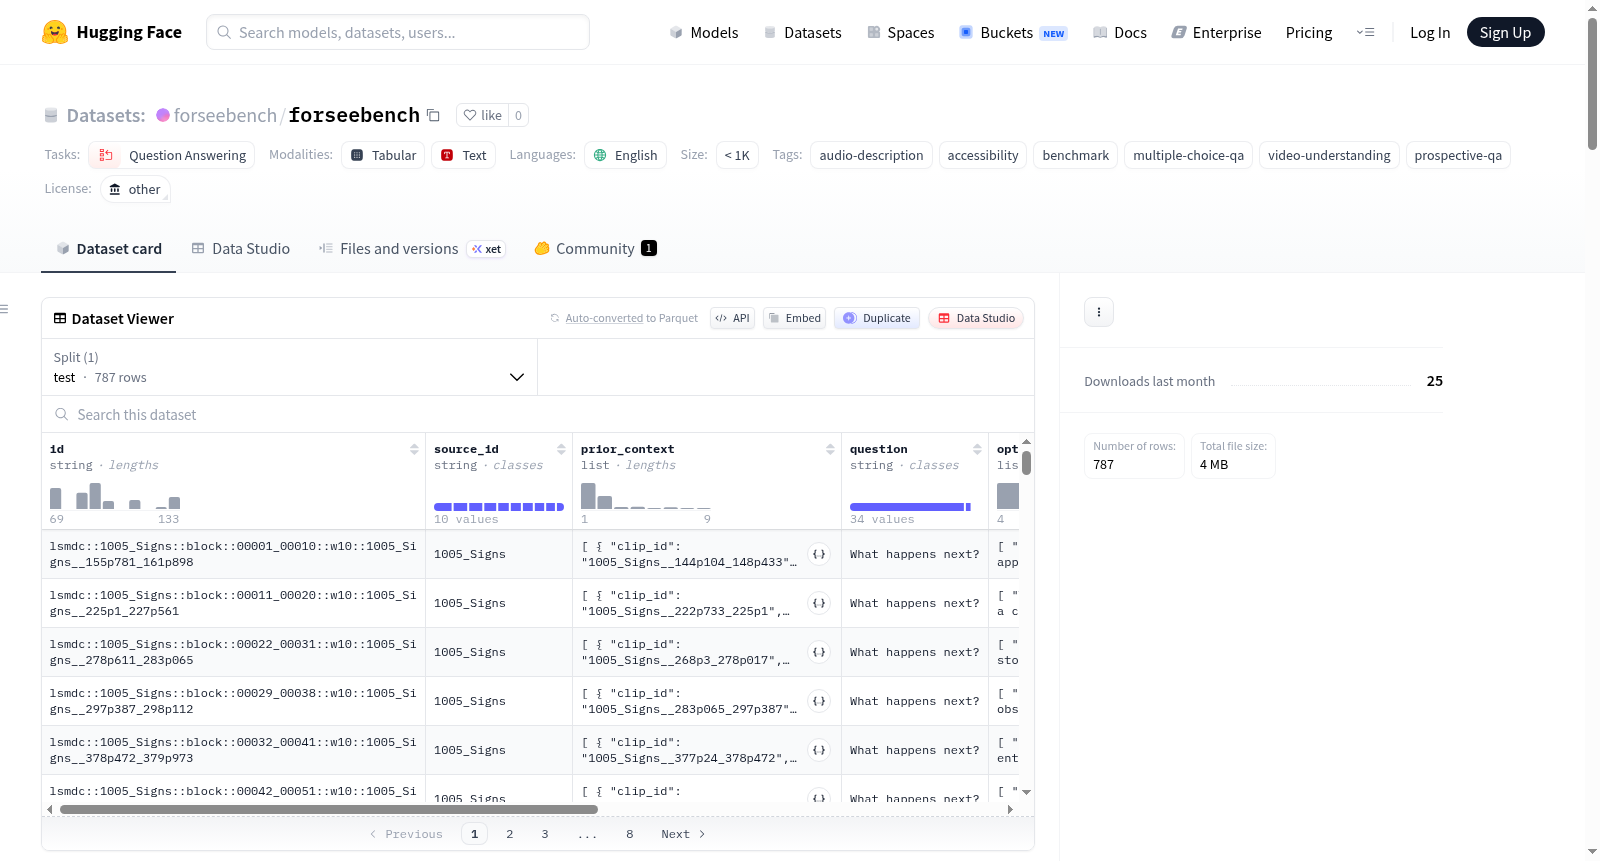
Task: Expand the JSON cell in 00001_00010 row
Action: pos(819,554)
